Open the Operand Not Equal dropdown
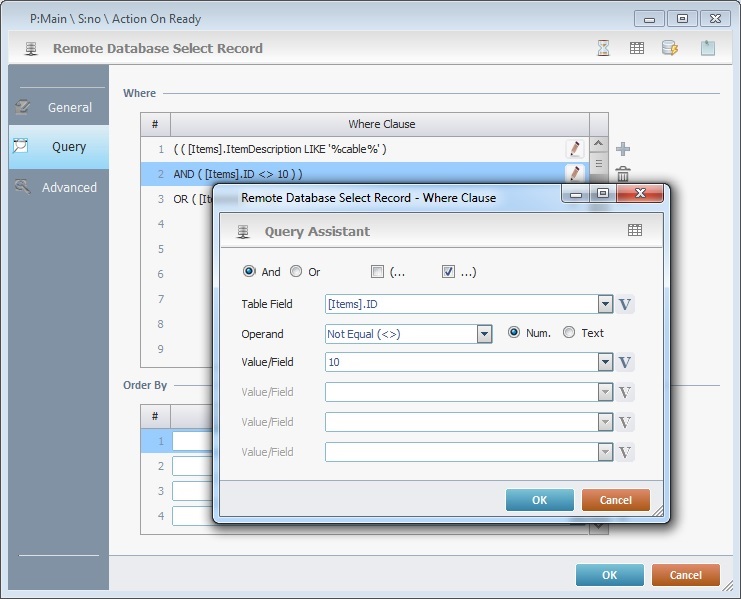Viewport: 741px width, 599px height. tap(484, 334)
